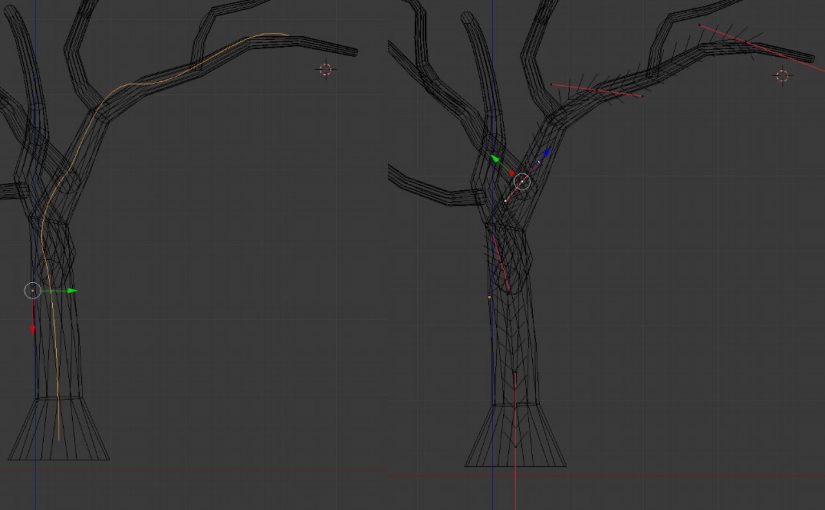Select the flared trunk base of the left tree
825x510 pixels.
[59, 429]
